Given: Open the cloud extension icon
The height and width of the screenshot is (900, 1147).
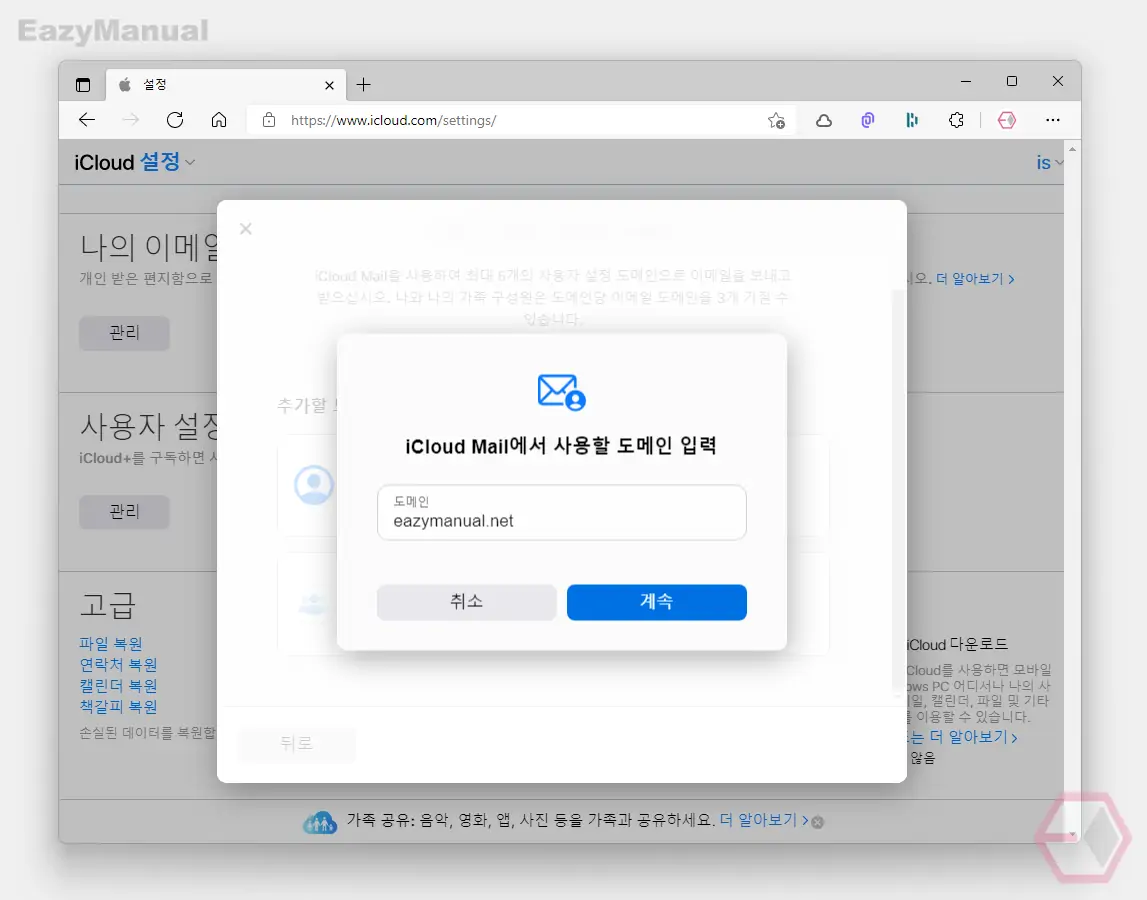Looking at the screenshot, I should point(824,120).
